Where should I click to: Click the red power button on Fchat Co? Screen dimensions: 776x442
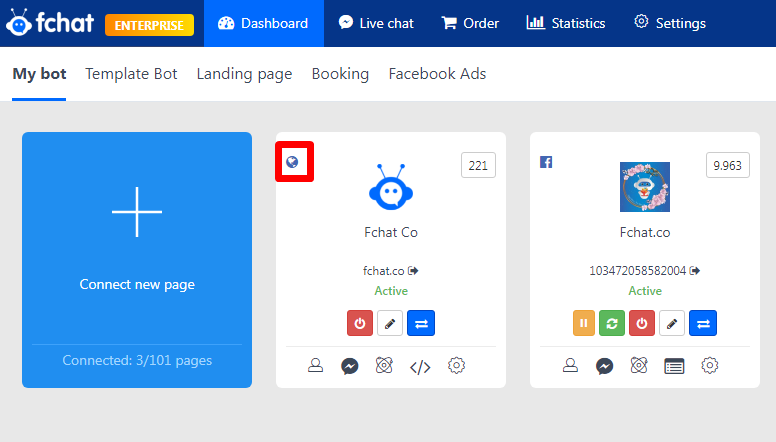pos(360,323)
